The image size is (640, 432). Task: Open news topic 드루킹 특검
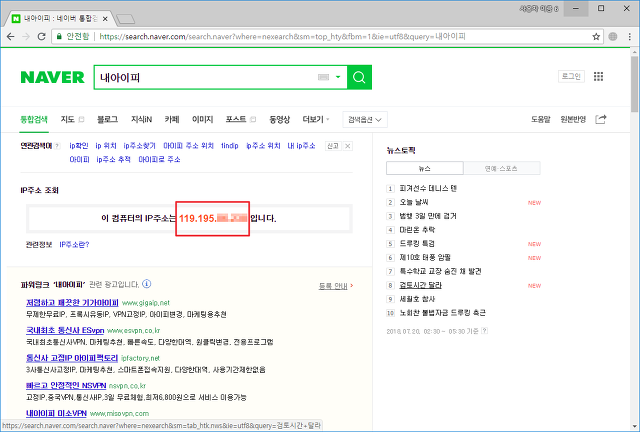(x=417, y=244)
